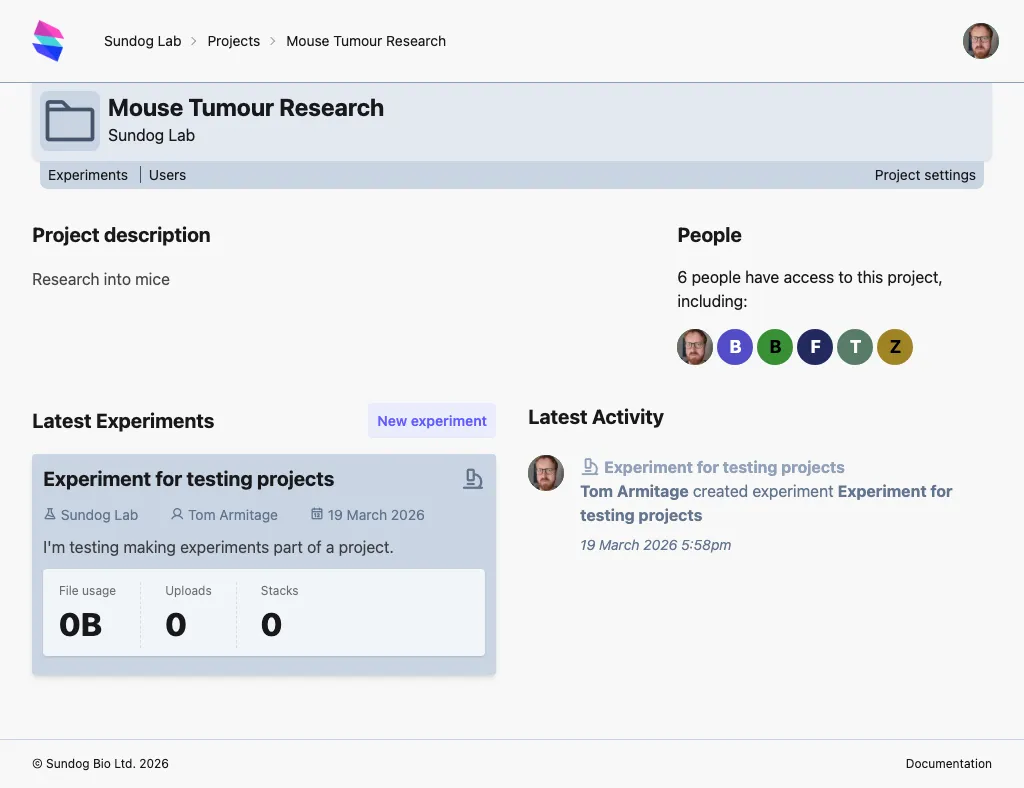The image size is (1024, 788).
Task: Navigate to Projects breadcrumb
Action: tap(233, 41)
